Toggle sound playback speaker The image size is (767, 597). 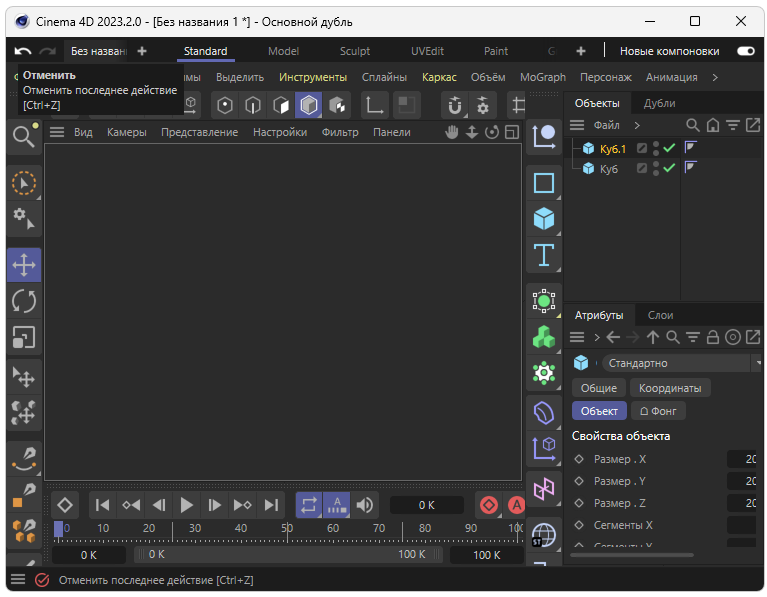tap(365, 505)
